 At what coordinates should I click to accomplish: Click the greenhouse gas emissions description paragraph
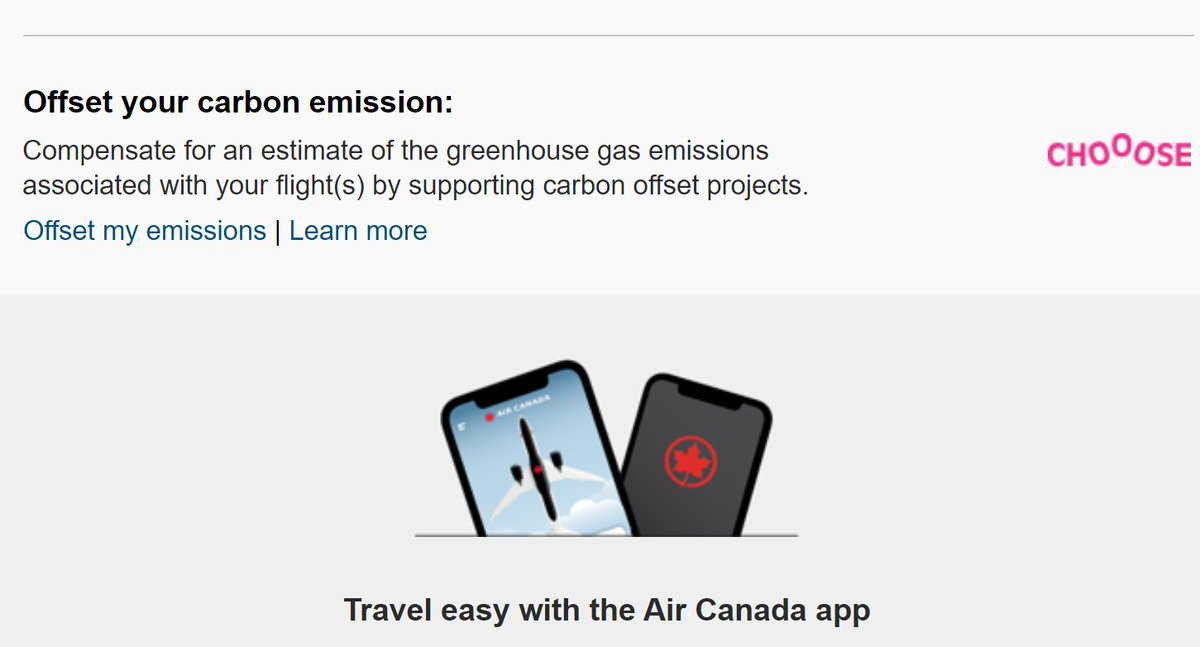point(415,169)
